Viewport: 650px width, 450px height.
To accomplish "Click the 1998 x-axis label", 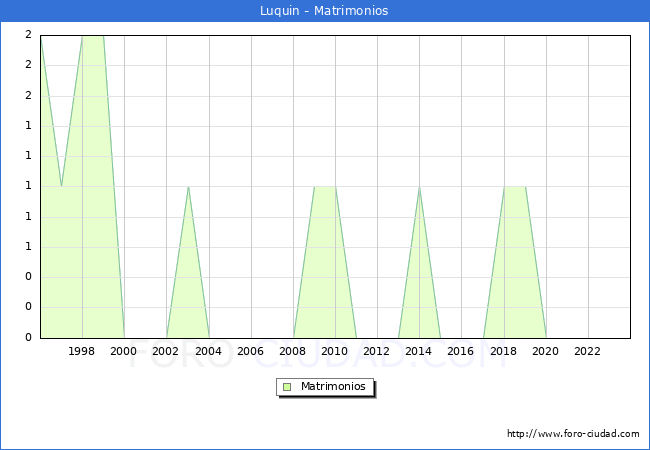I will coord(82,351).
